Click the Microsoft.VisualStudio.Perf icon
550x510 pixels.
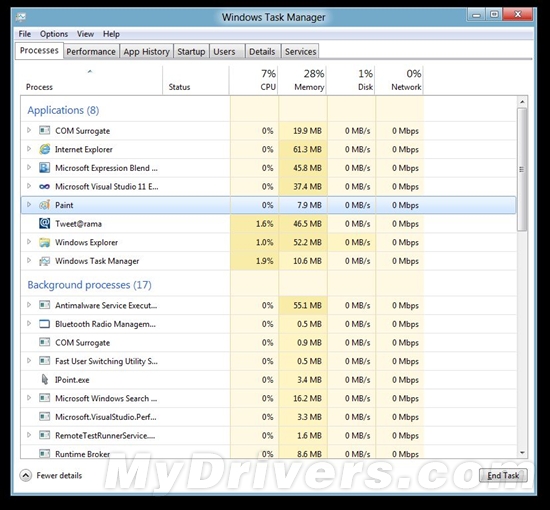pos(45,417)
